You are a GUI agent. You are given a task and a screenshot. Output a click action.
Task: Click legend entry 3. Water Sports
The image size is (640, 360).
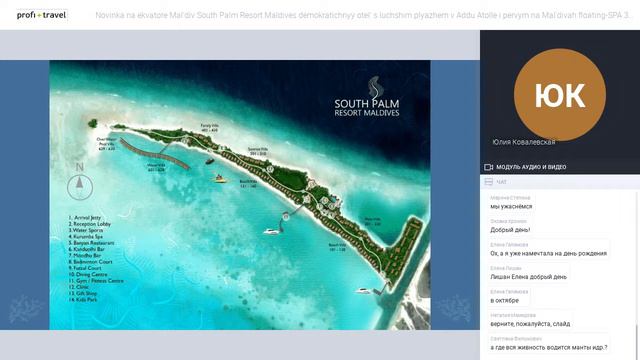[x=86, y=230]
